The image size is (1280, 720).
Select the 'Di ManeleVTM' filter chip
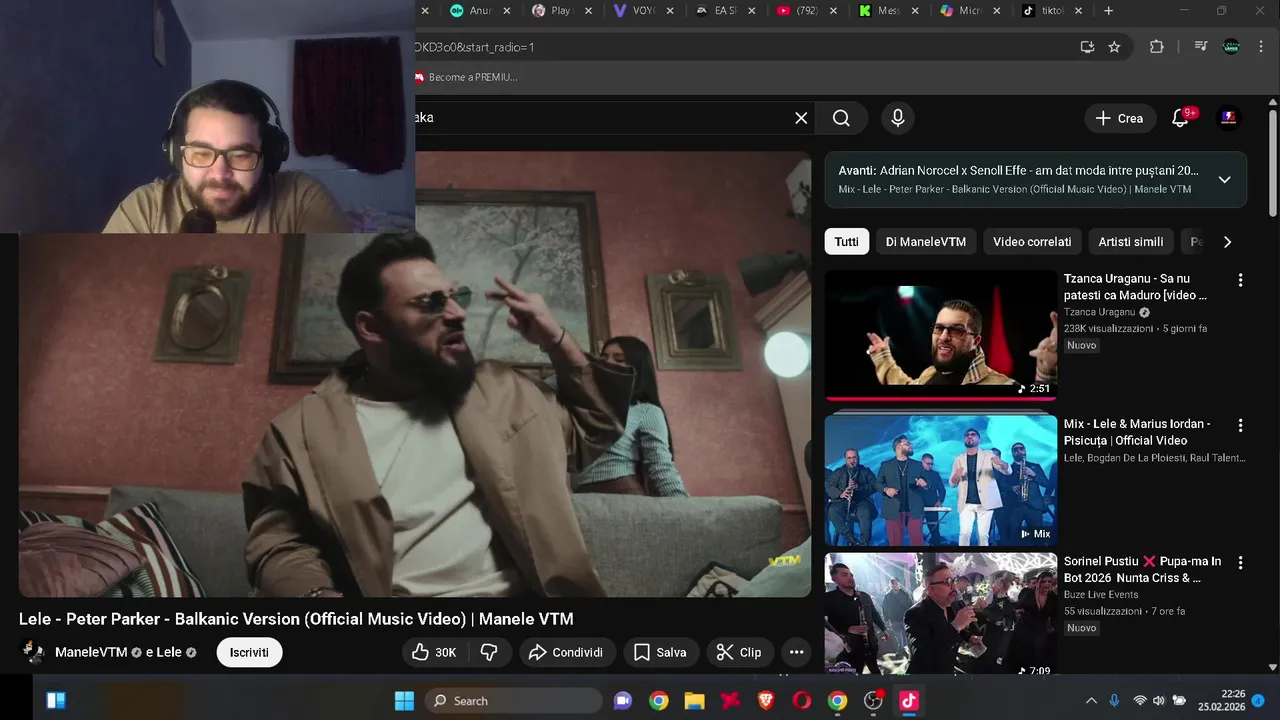click(926, 242)
